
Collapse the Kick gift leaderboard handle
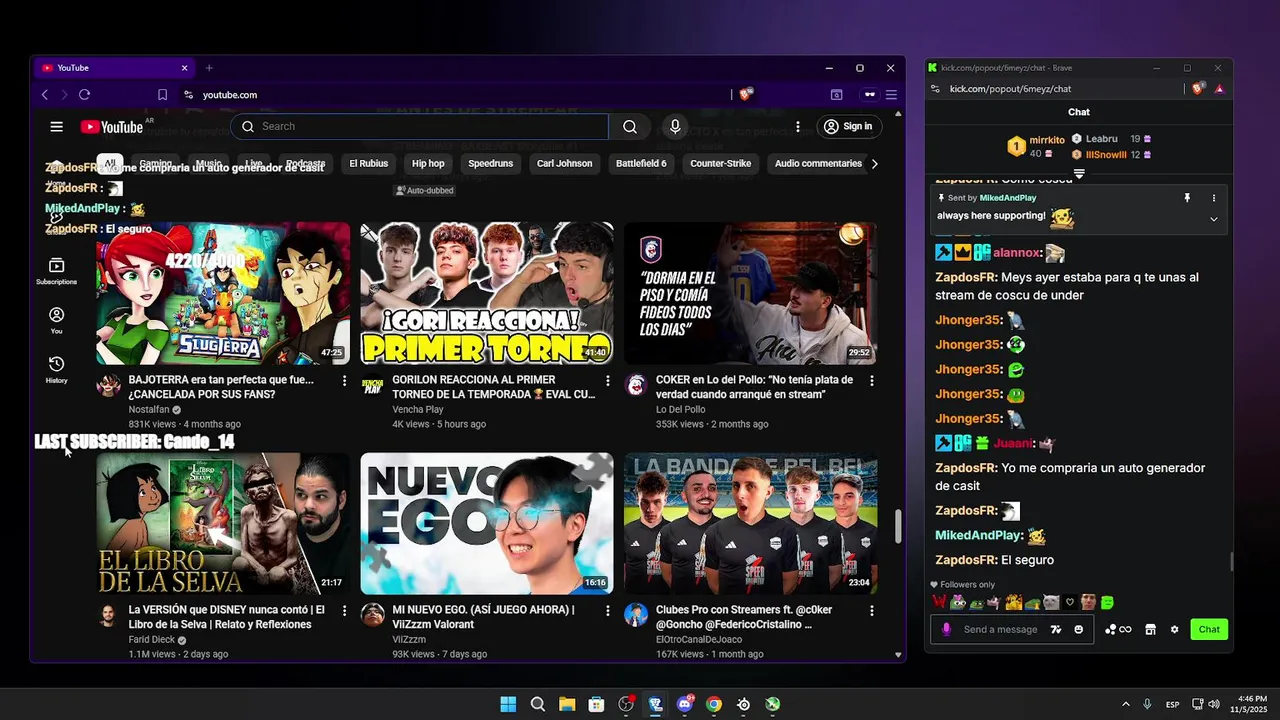point(1079,174)
